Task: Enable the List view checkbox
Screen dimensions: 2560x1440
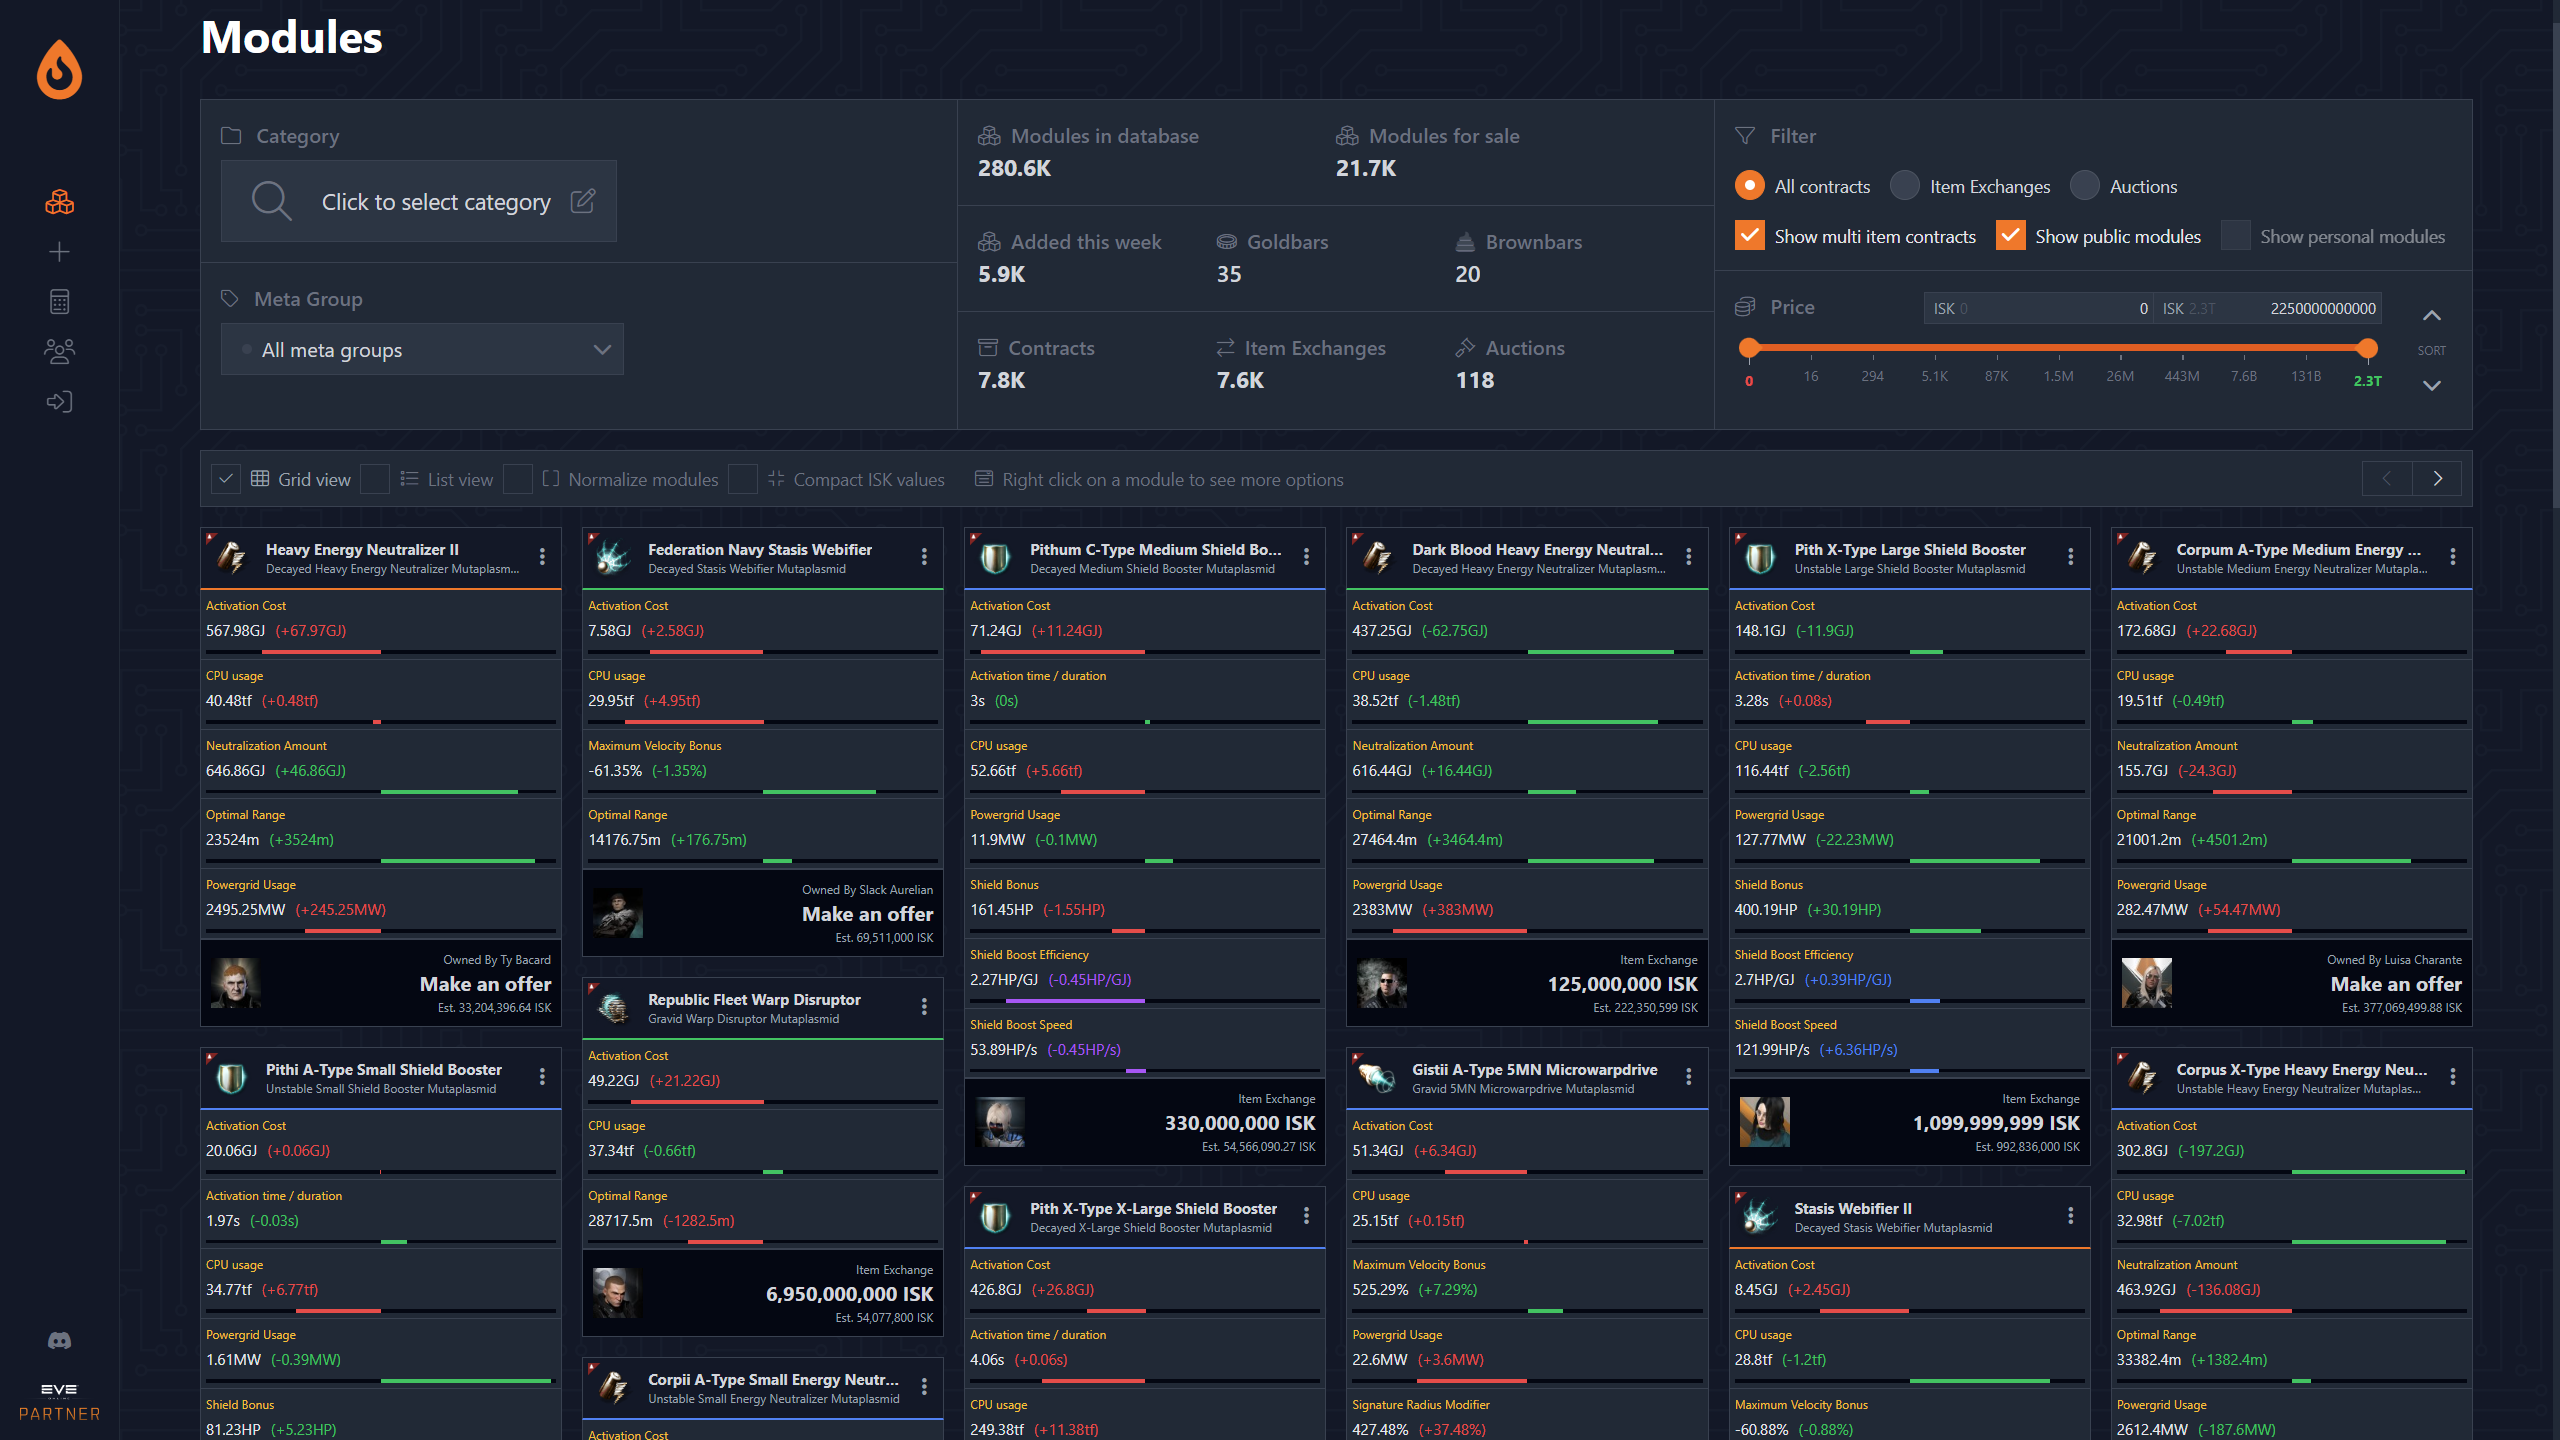Action: pyautogui.click(x=375, y=479)
